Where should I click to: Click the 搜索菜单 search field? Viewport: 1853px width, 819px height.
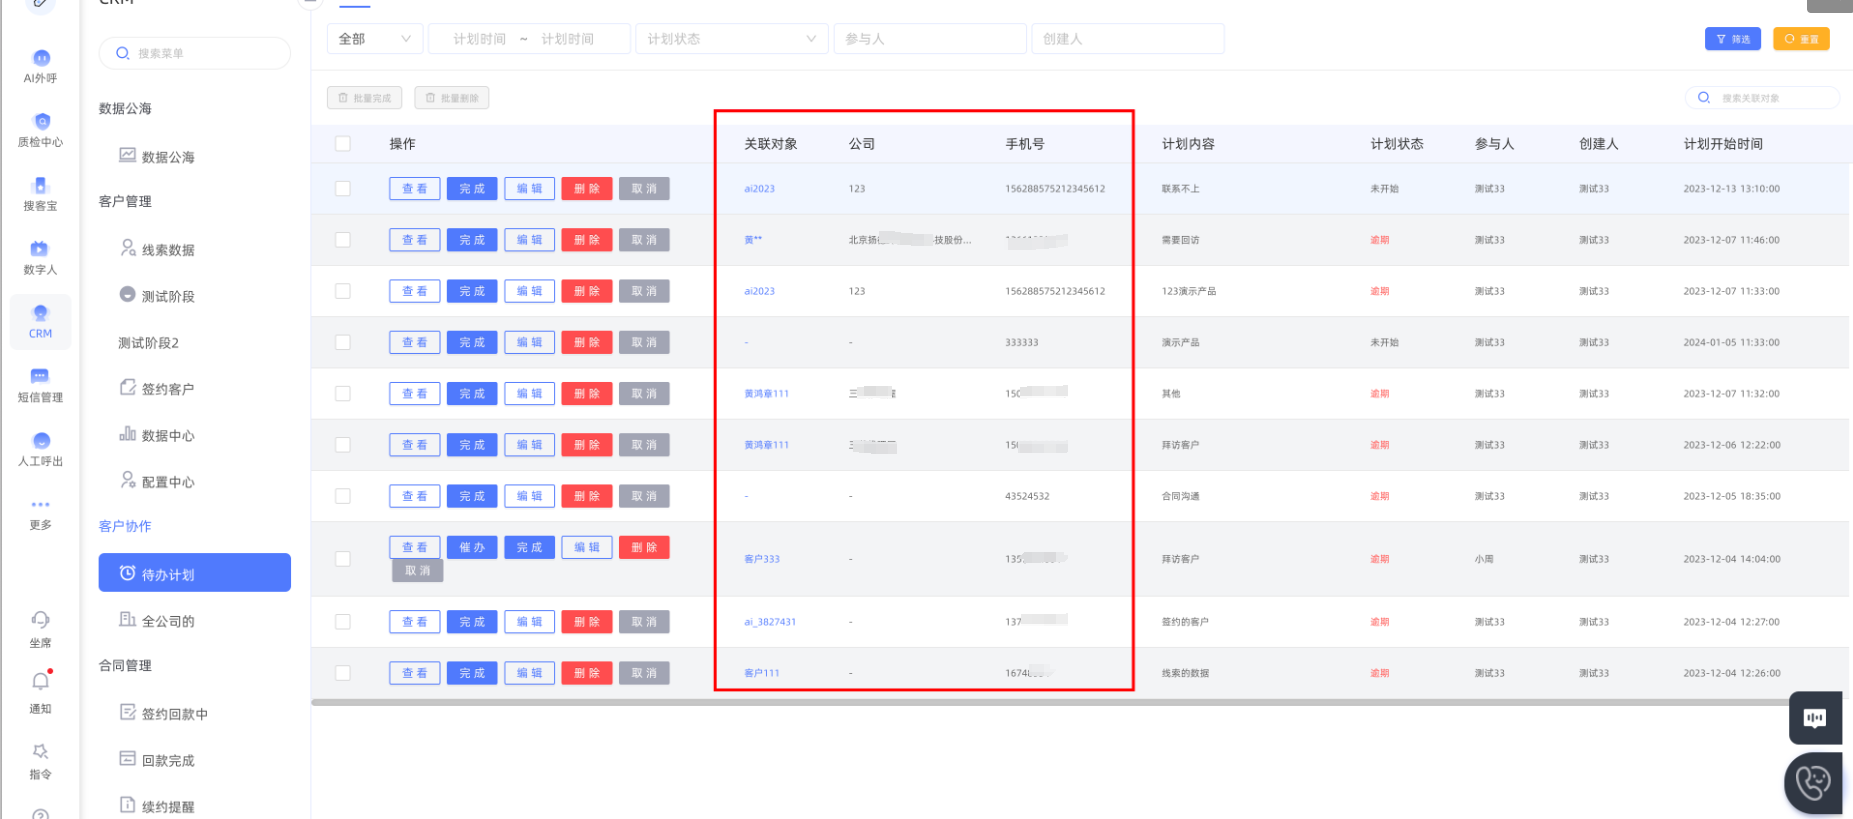pos(195,53)
